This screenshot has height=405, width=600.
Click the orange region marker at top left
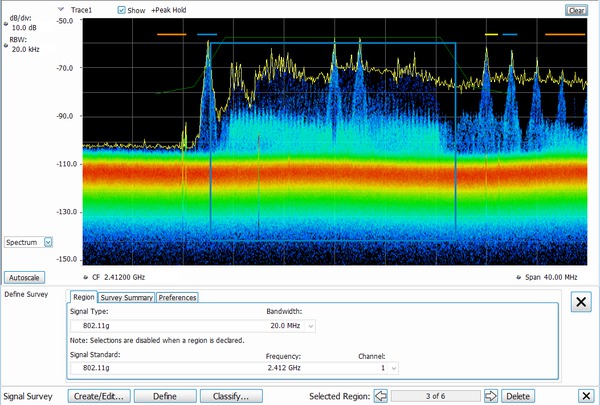click(171, 34)
